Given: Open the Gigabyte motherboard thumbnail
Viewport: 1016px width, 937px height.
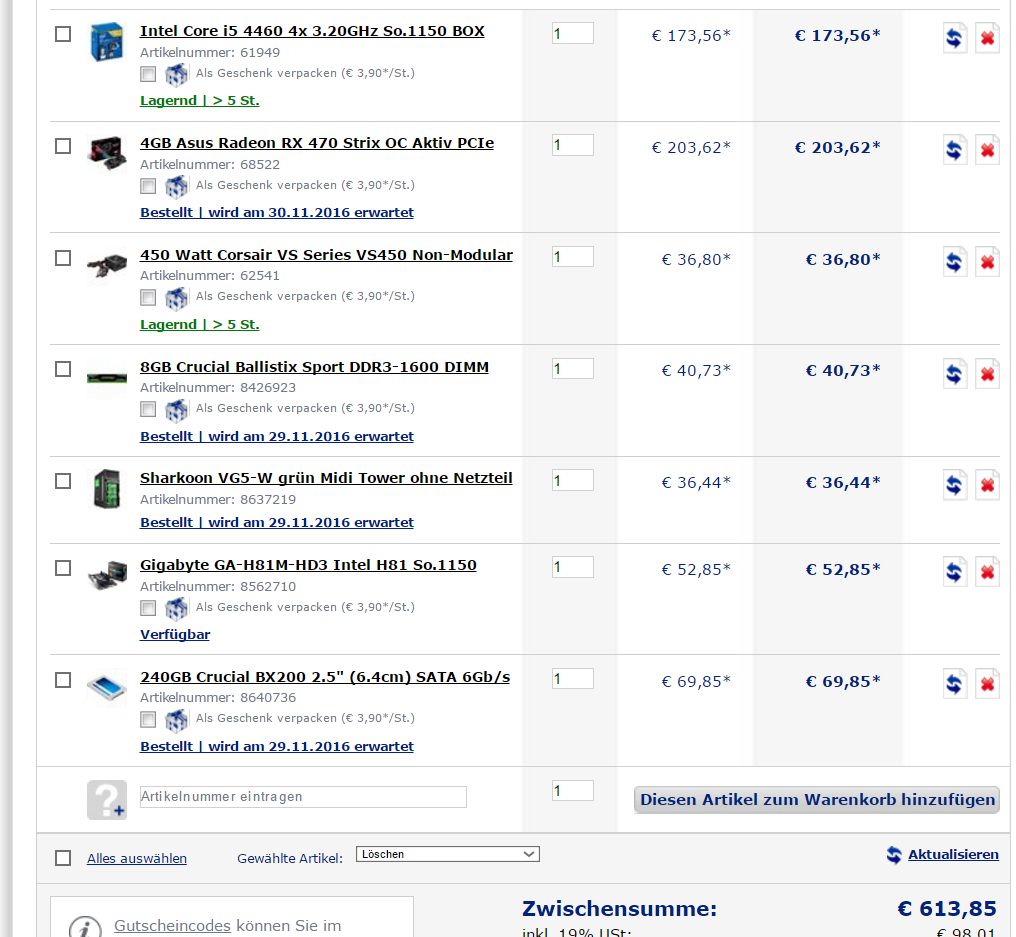Looking at the screenshot, I should click(x=107, y=575).
